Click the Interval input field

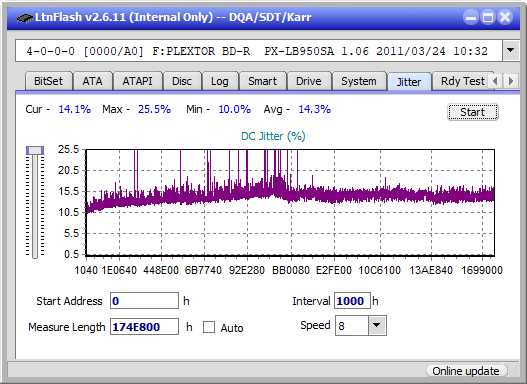click(352, 301)
